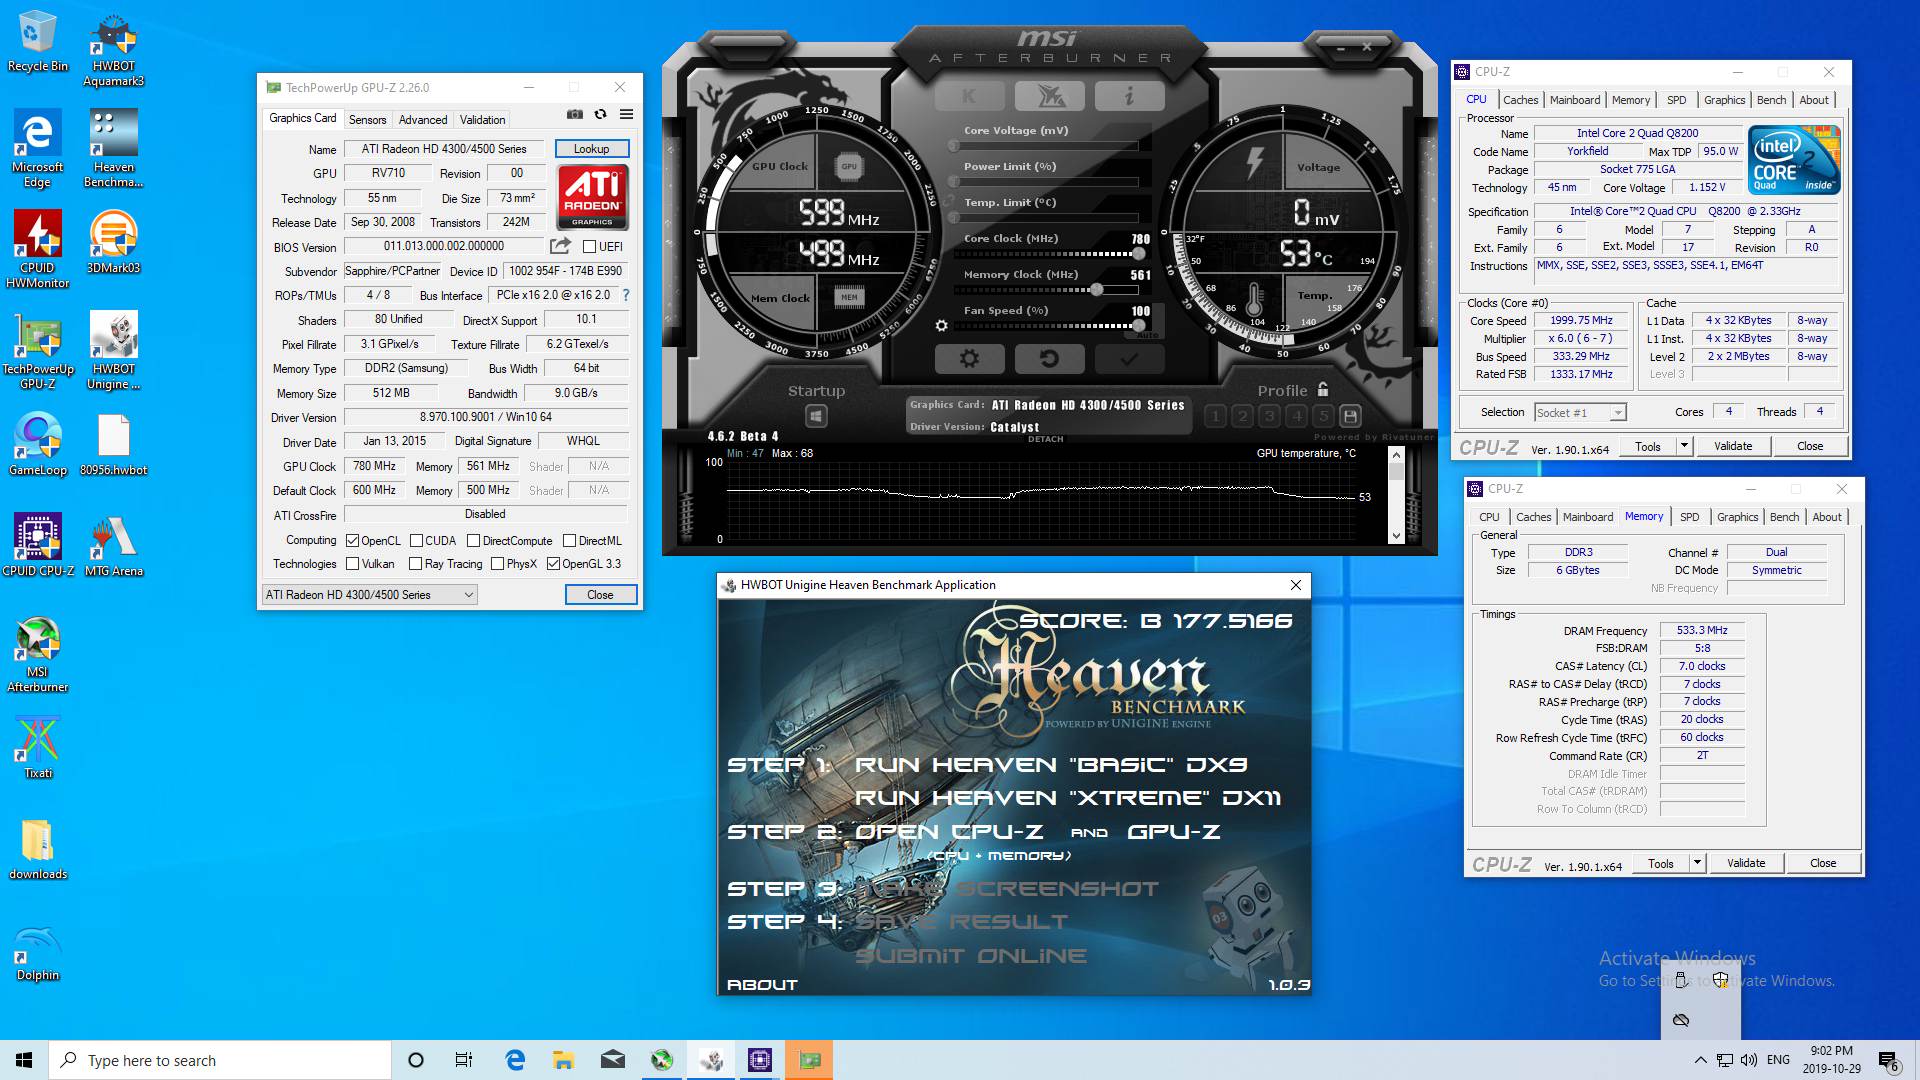Open HWBOT Aquamark3 desktop icon

pos(114,49)
